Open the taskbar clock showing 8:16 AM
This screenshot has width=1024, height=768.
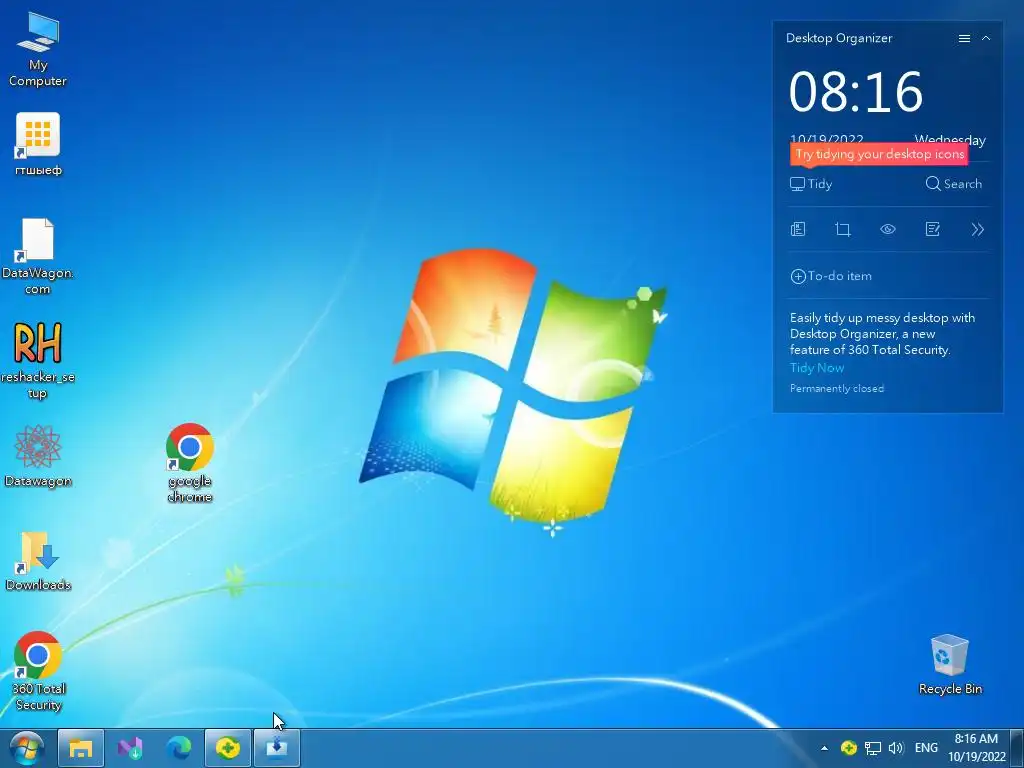click(x=976, y=748)
